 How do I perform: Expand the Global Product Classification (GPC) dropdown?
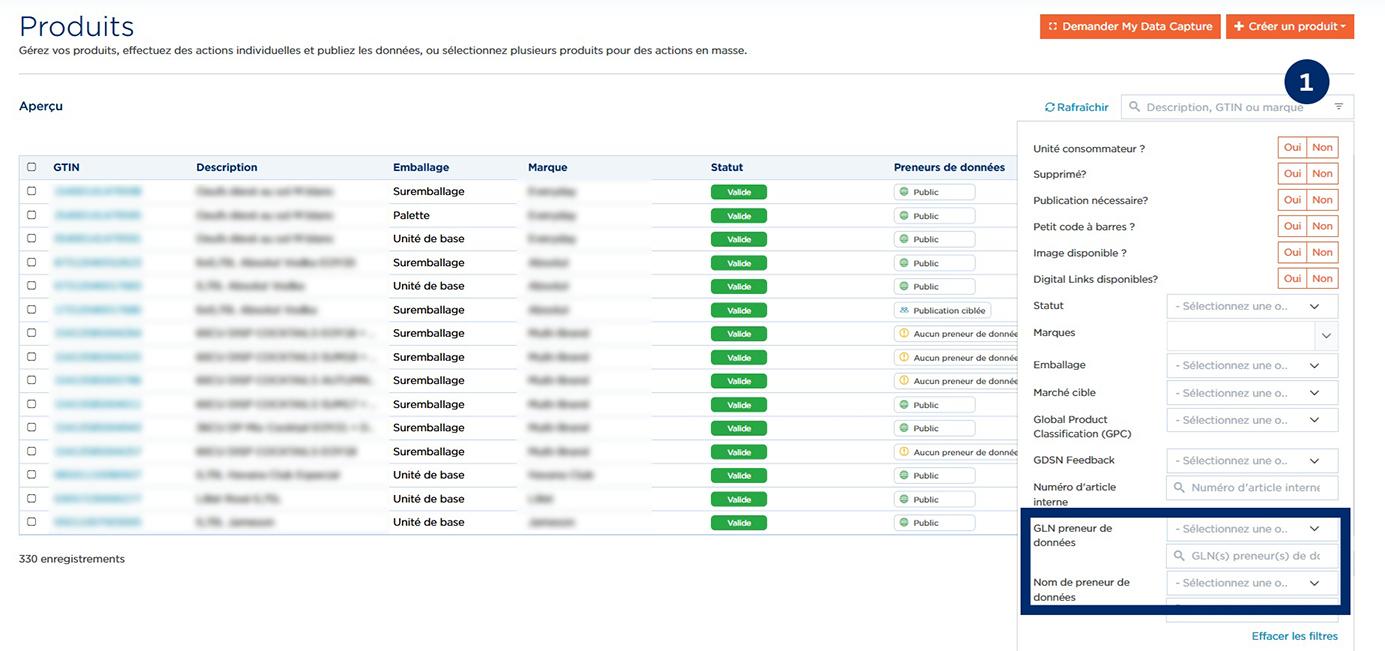pyautogui.click(x=1252, y=420)
